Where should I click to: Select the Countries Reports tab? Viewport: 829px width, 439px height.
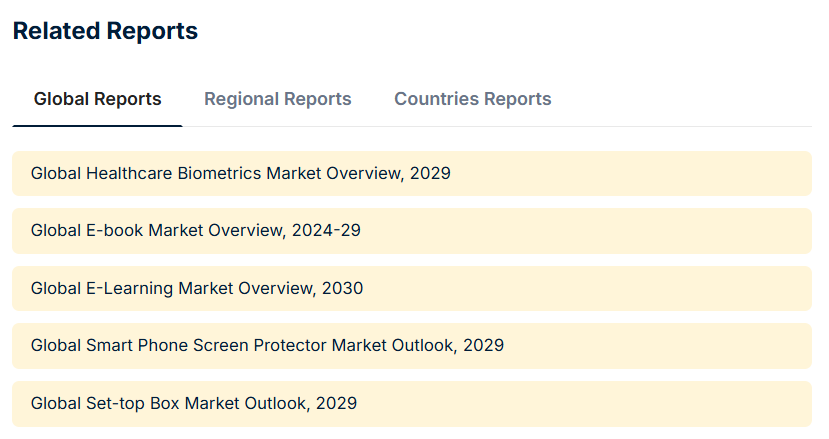[472, 99]
